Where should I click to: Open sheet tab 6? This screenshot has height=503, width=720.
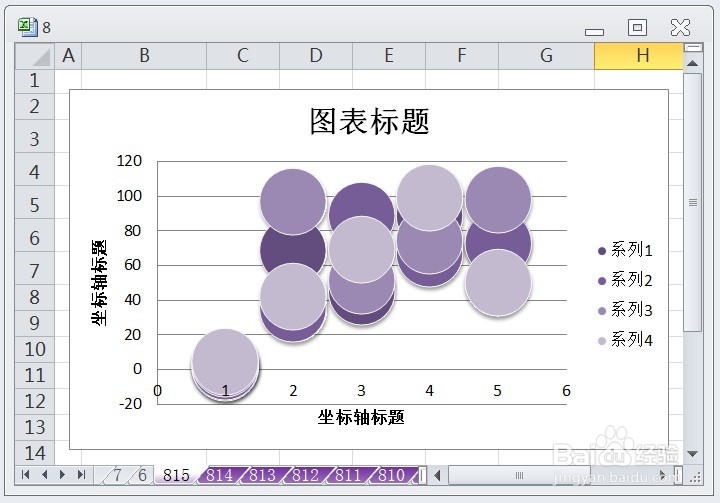pyautogui.click(x=142, y=475)
